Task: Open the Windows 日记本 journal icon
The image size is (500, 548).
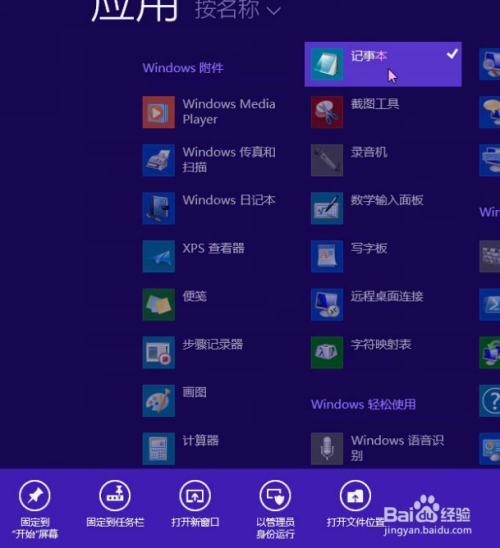Action: 159,208
